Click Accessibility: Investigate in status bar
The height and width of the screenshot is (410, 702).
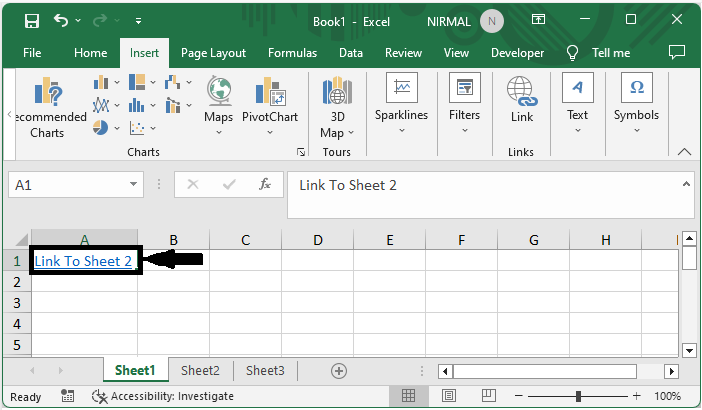tap(162, 396)
